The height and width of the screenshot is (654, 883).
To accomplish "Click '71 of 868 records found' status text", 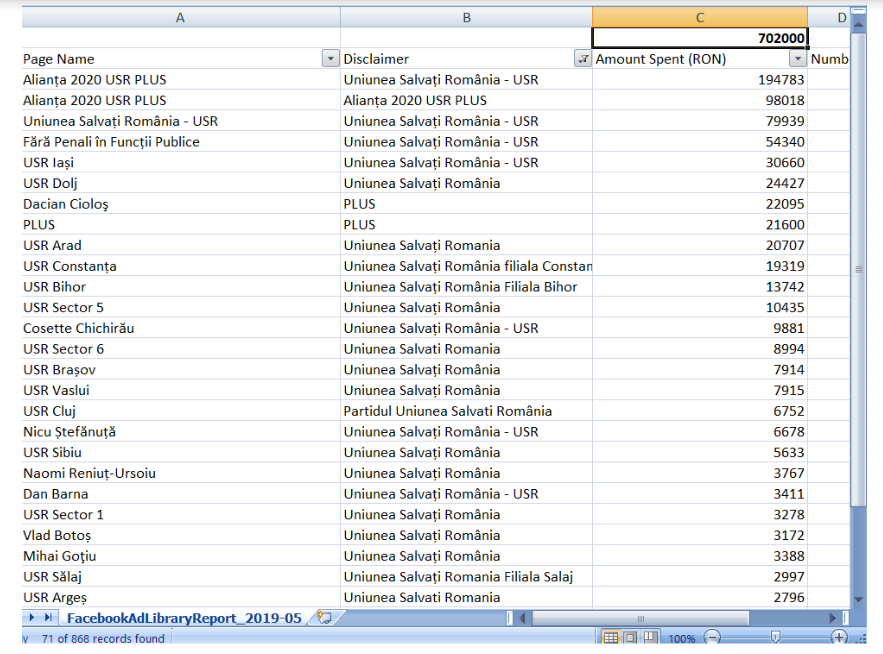I will (103, 638).
